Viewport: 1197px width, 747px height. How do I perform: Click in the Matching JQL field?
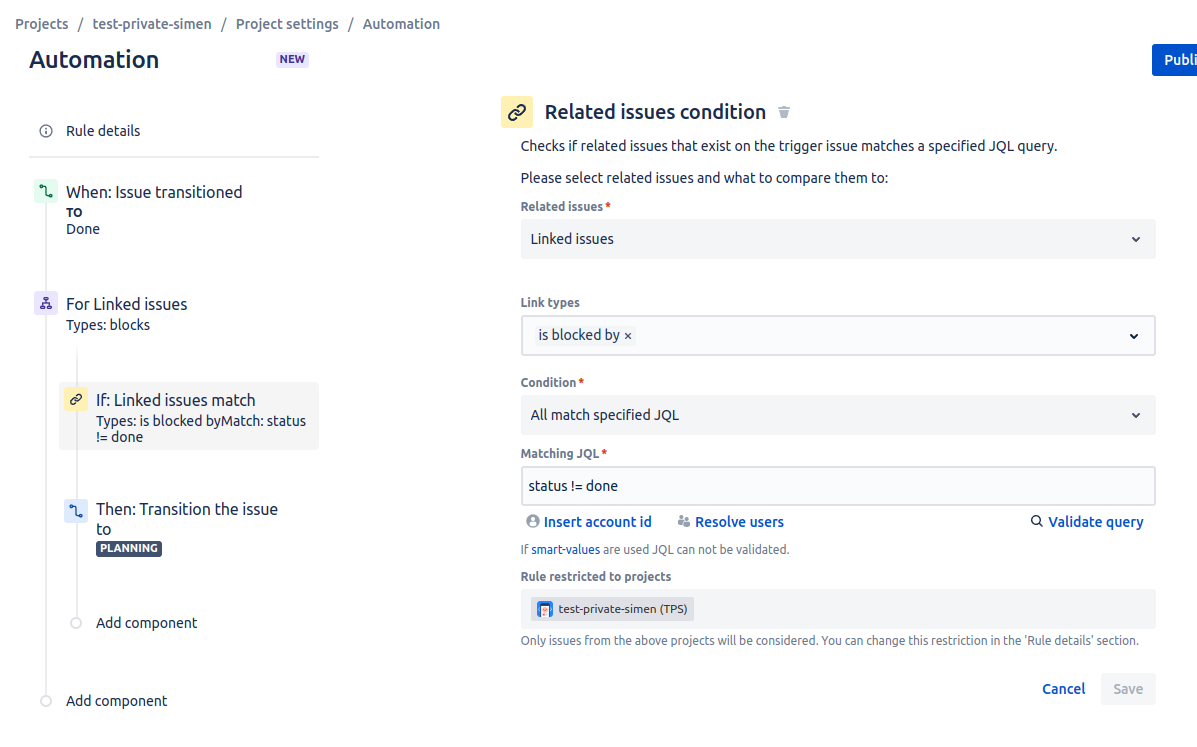(x=837, y=486)
